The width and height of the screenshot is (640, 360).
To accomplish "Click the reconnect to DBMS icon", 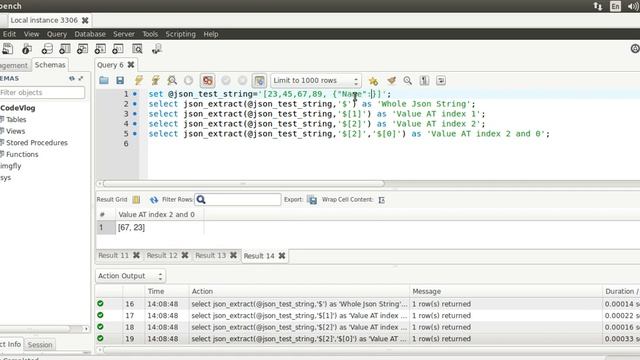I will (x=156, y=49).
